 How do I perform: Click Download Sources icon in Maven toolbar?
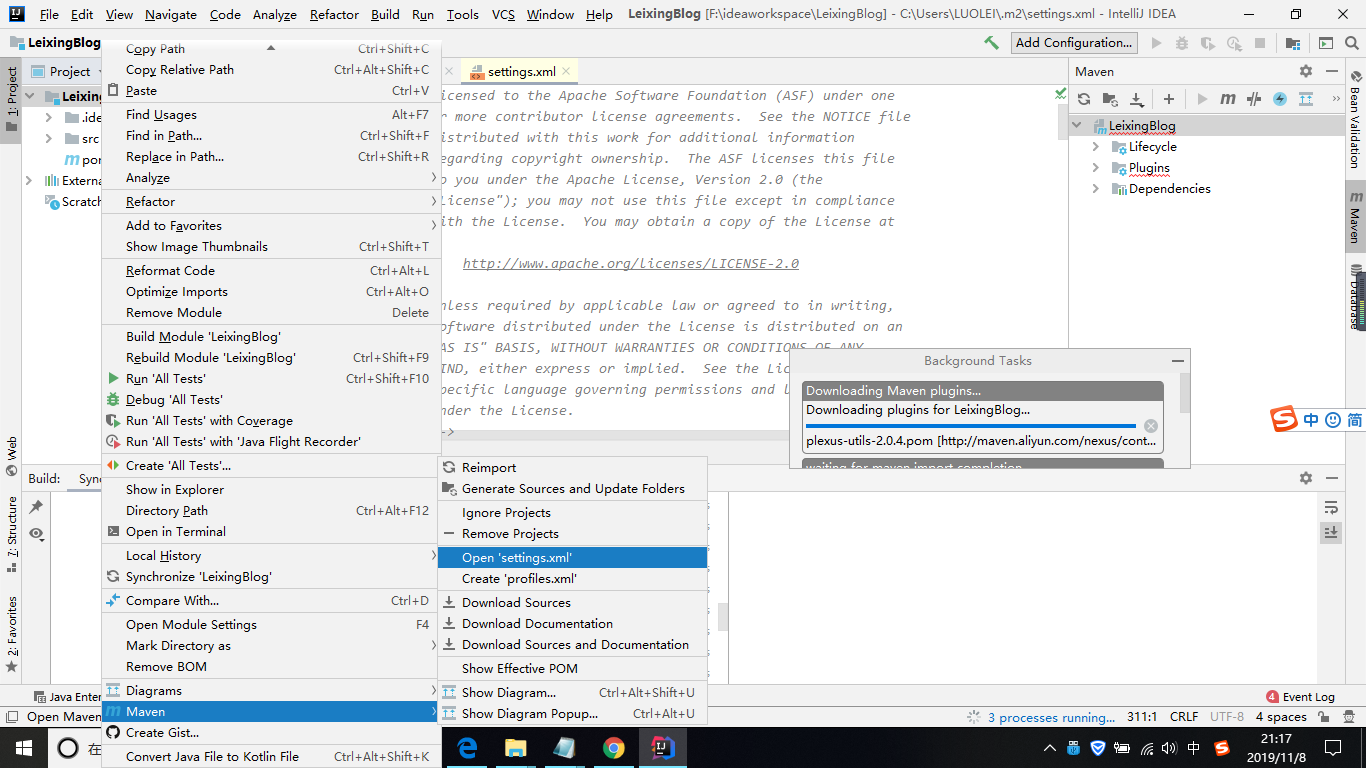tap(1137, 99)
